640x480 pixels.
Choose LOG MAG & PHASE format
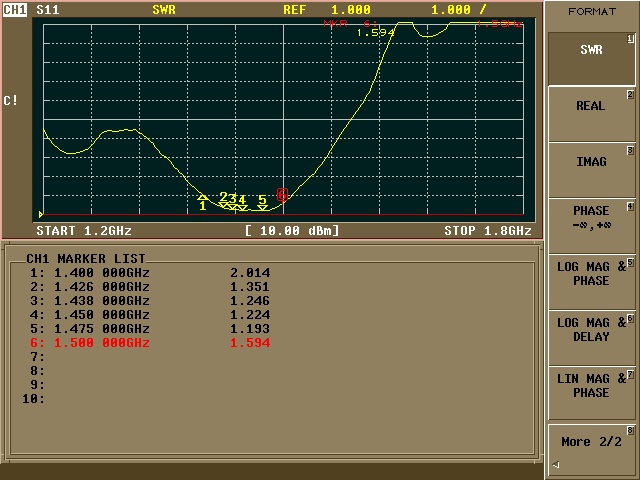pos(591,282)
